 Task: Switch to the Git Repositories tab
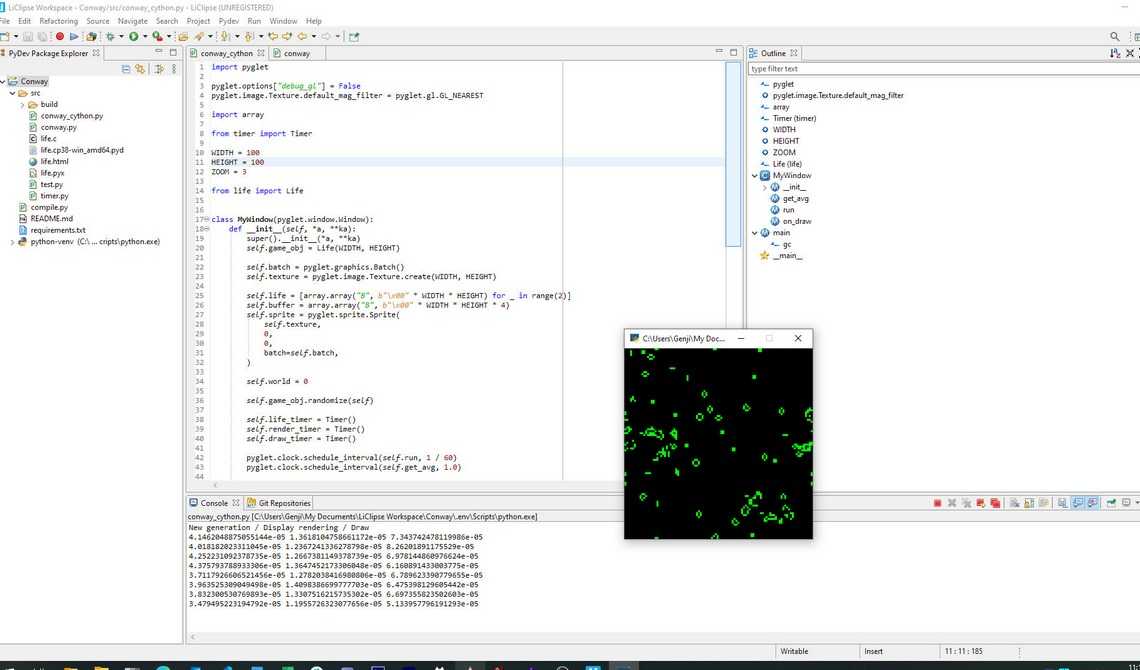pos(284,503)
